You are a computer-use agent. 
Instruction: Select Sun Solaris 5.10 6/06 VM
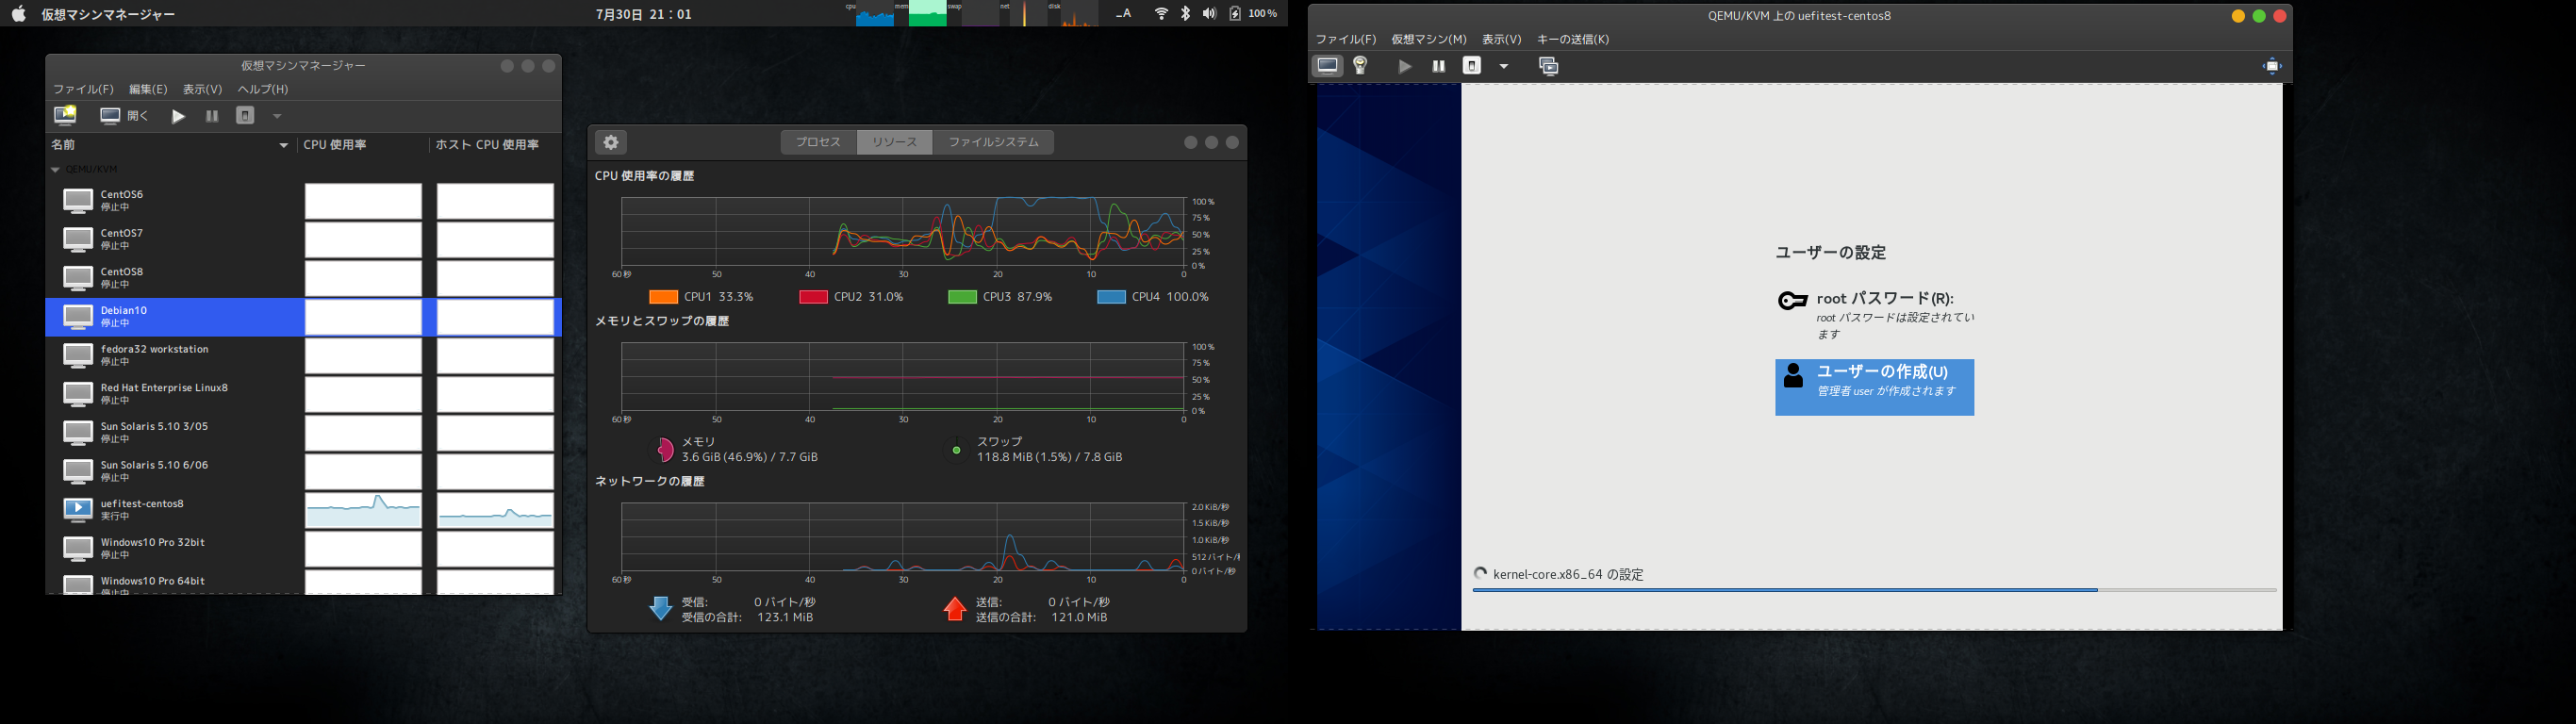tap(303, 472)
